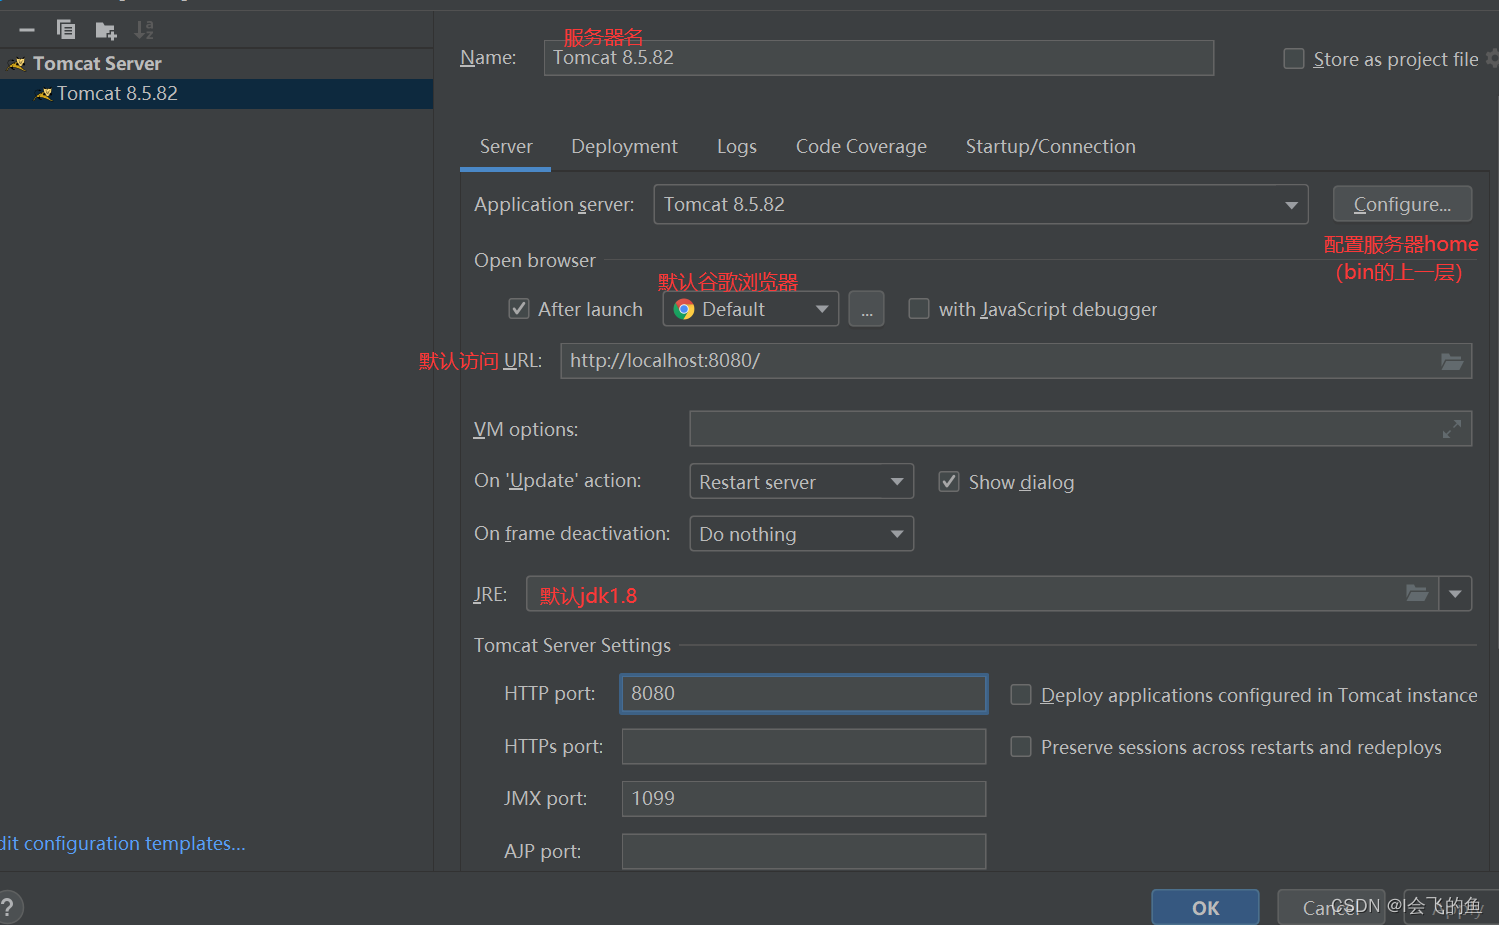
Task: Open Edit configuration templates link
Action: (x=123, y=844)
